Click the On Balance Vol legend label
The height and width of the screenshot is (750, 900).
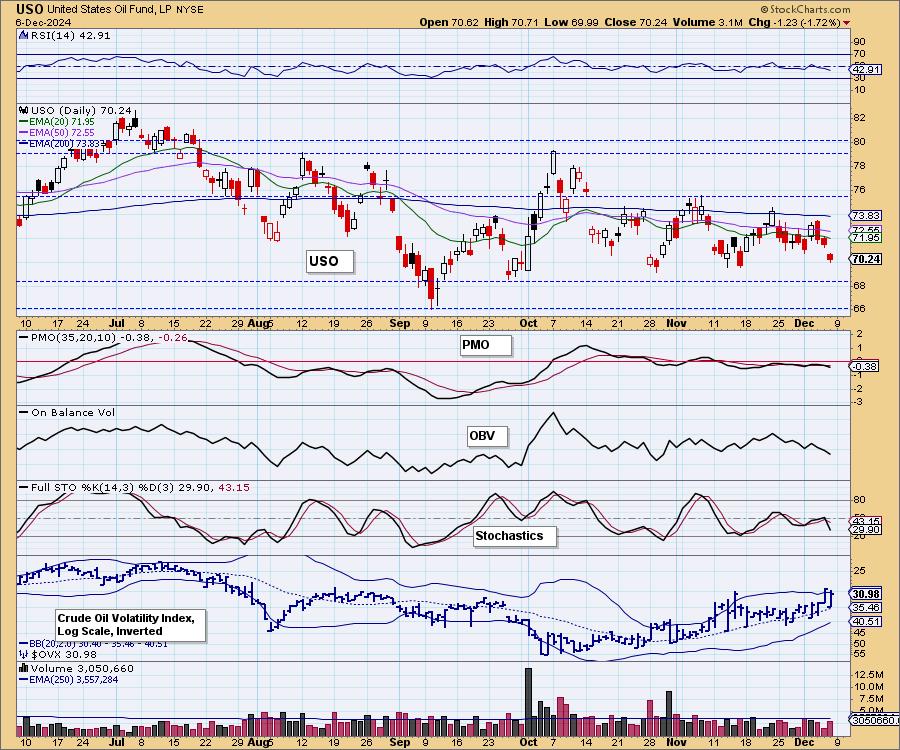pyautogui.click(x=73, y=413)
